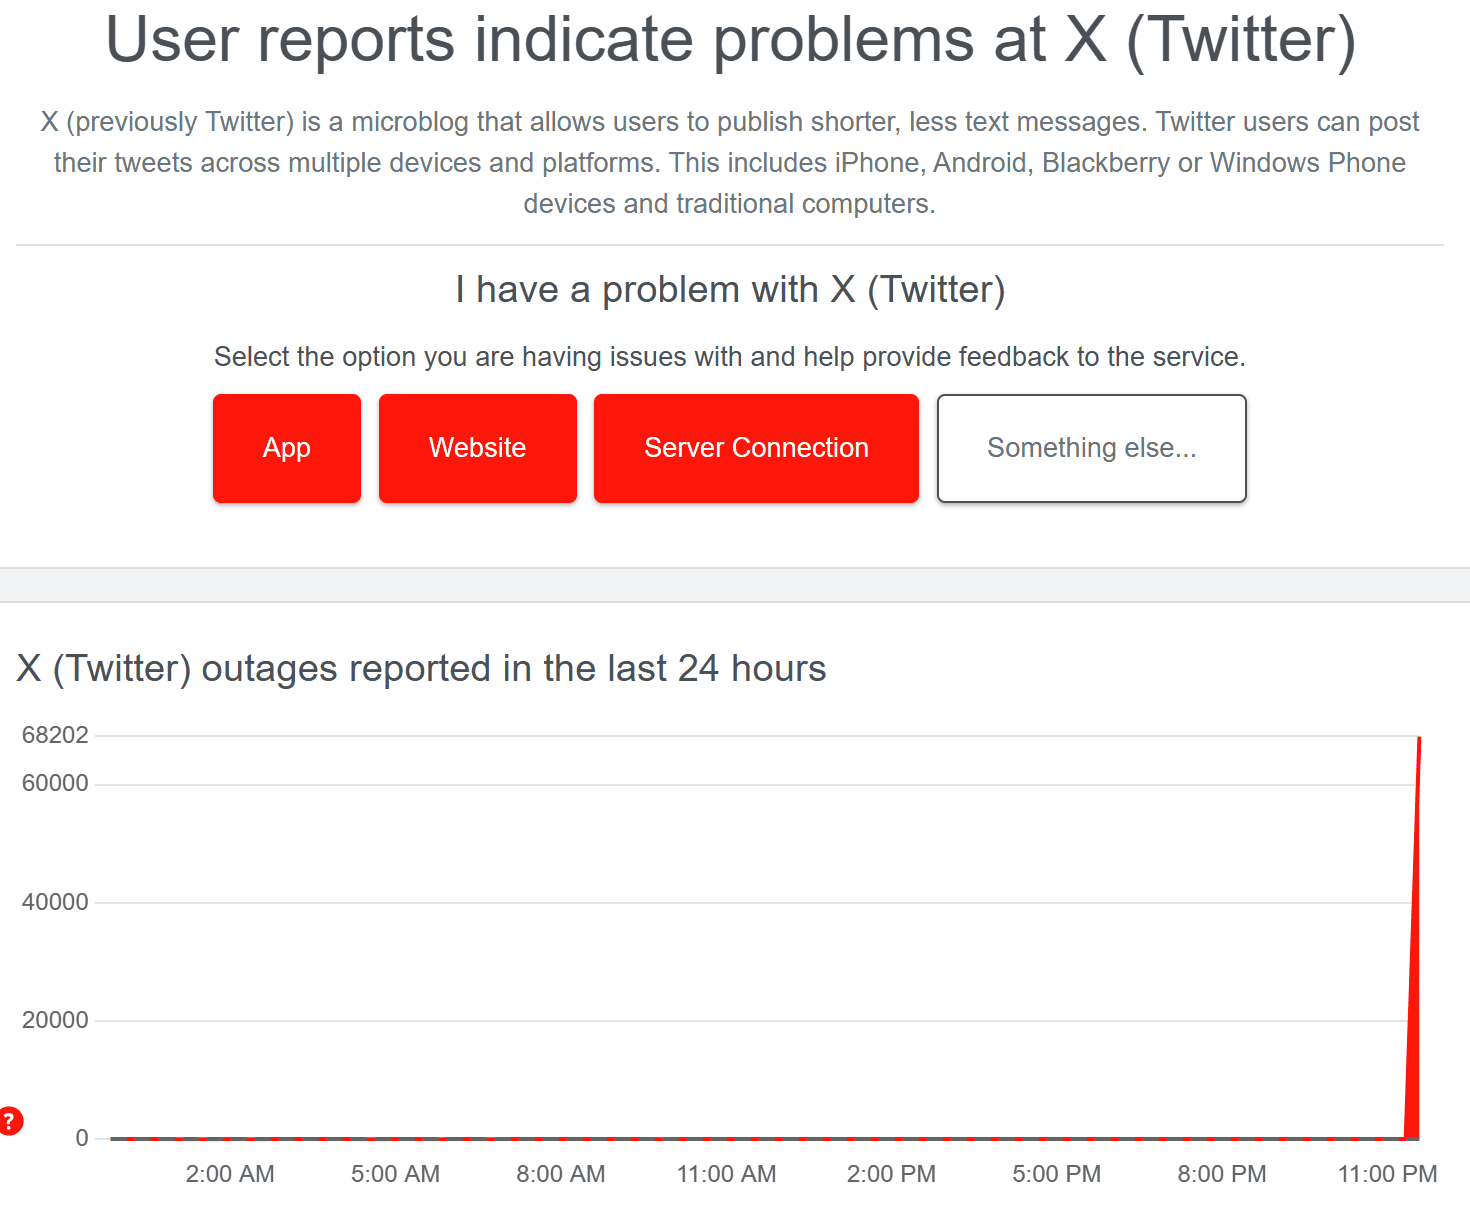Screen dimensions: 1470x1218
Task: Select the Server Connection button
Action: 756,448
